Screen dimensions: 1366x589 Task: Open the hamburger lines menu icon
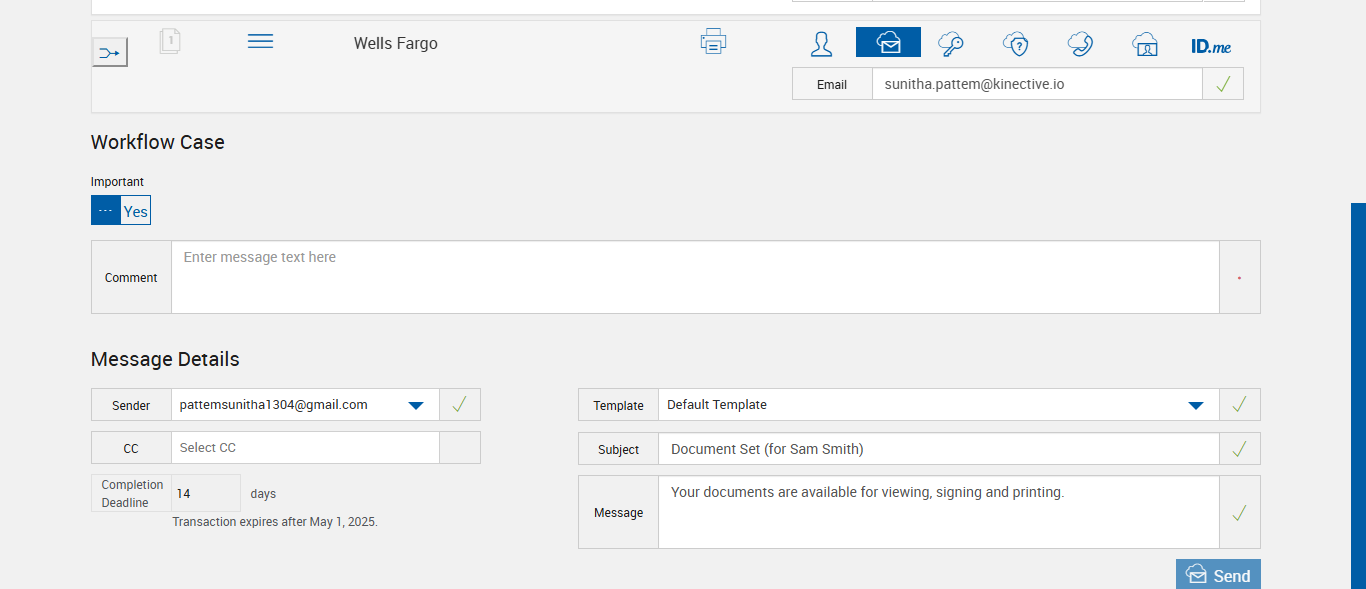(260, 41)
